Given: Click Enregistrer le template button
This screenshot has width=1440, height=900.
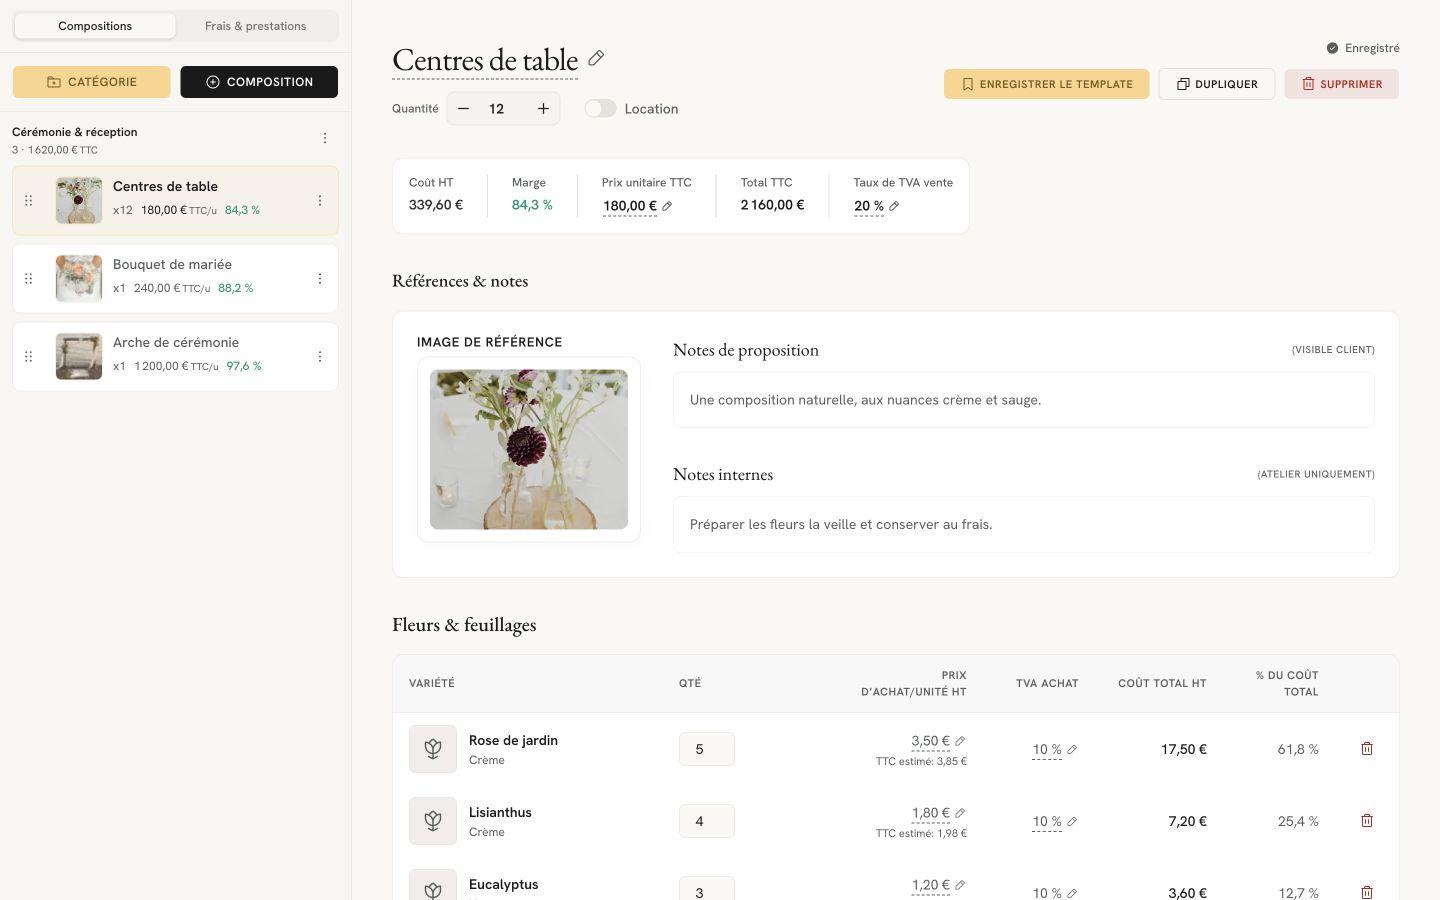Looking at the screenshot, I should click(1046, 84).
